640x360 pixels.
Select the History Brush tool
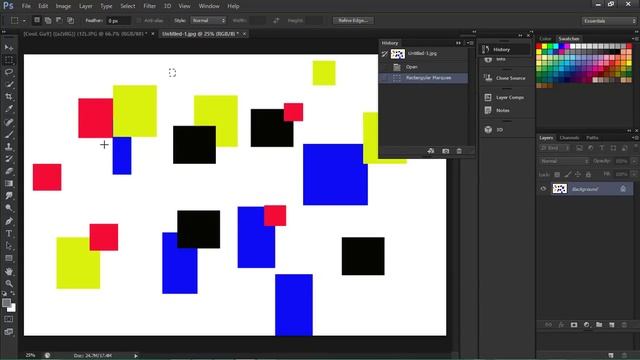(x=9, y=159)
